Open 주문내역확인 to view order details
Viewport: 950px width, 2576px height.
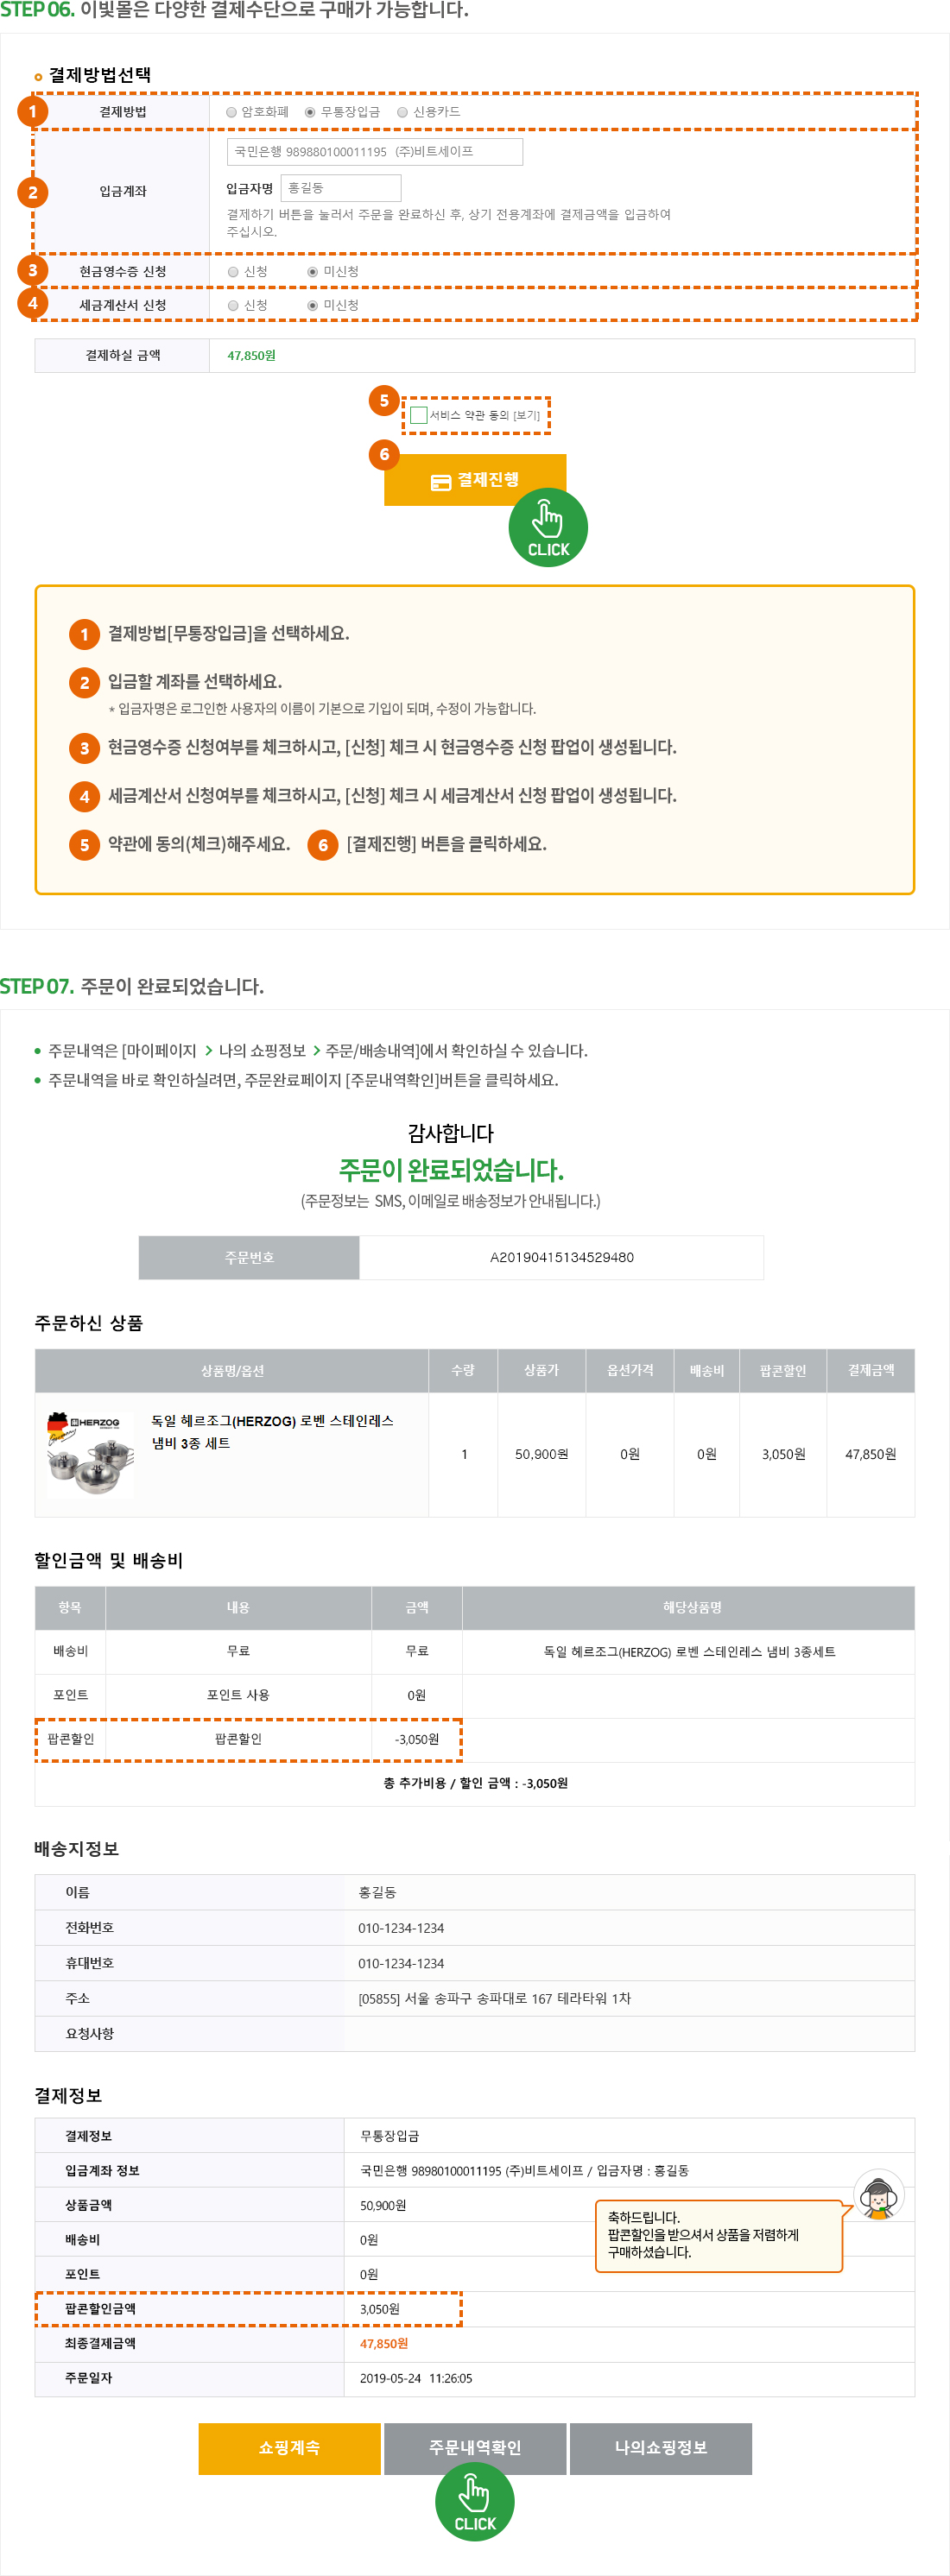point(475,2448)
